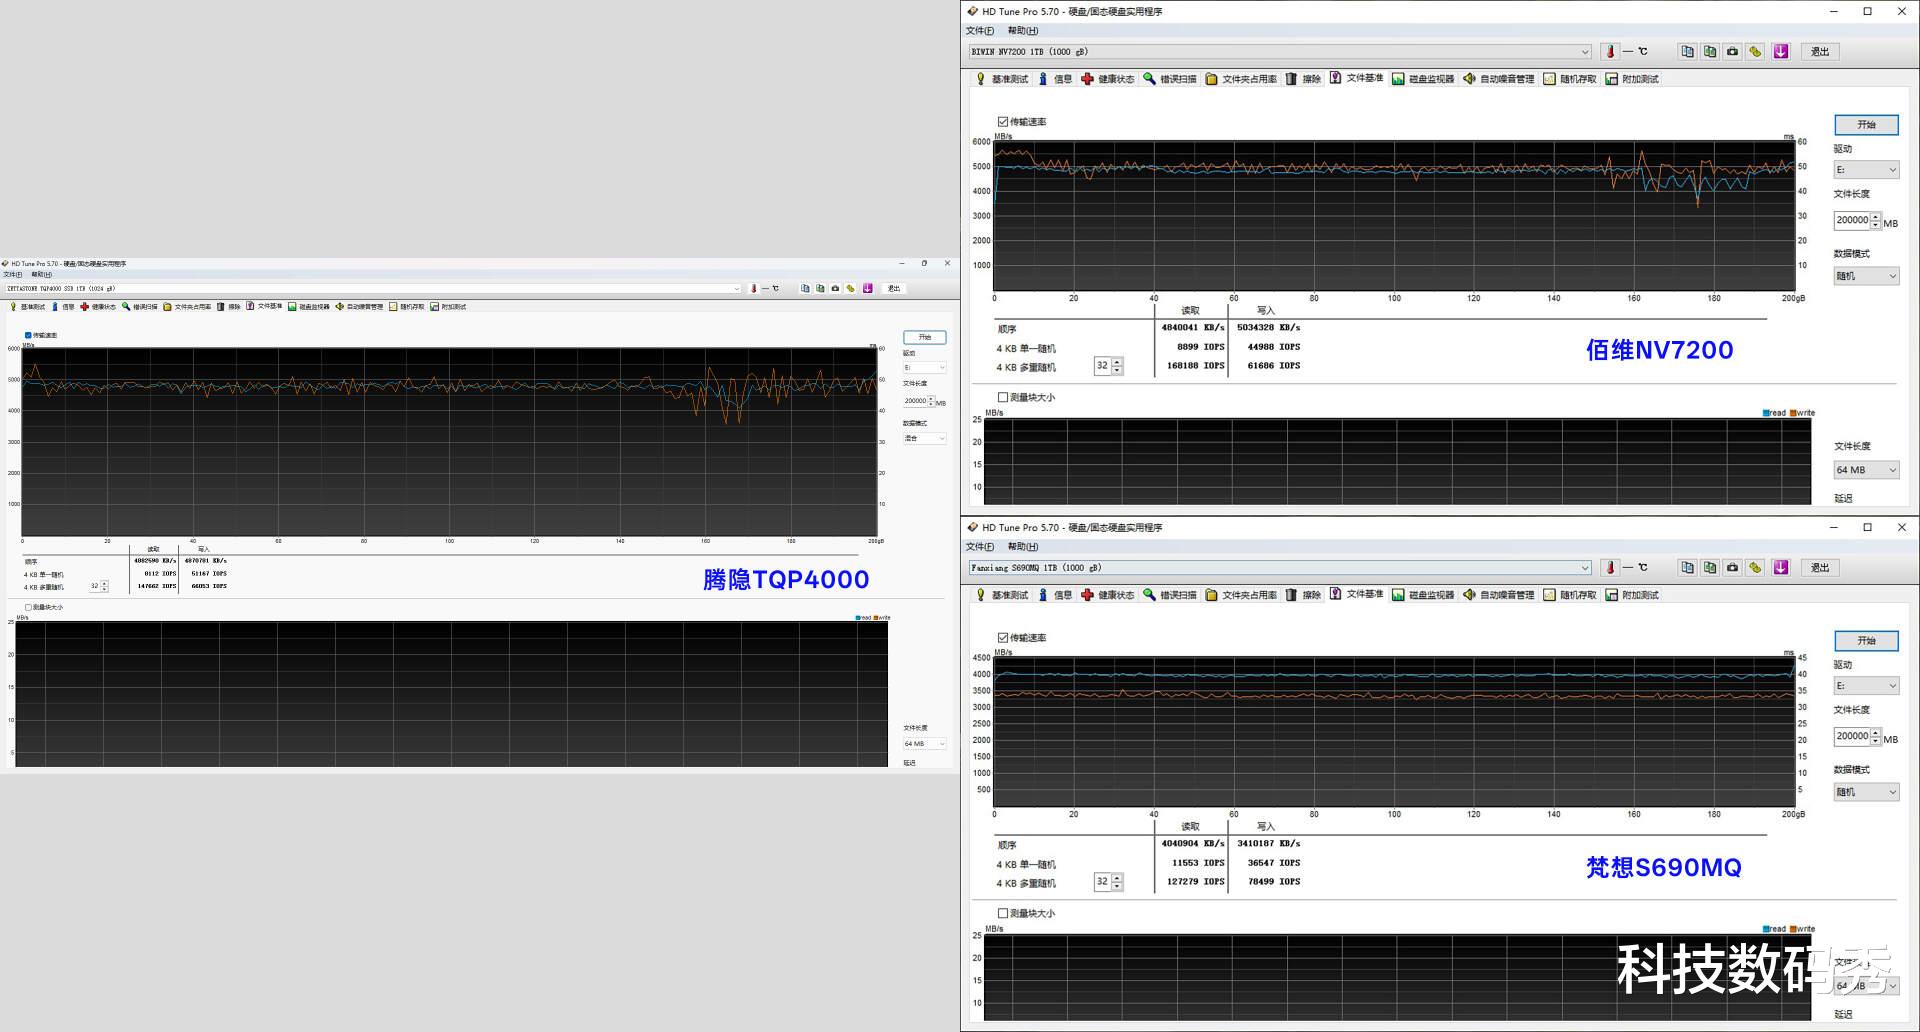Open the 文件(F) menu in the NV7200 window
This screenshot has width=1920, height=1032.
click(x=980, y=31)
